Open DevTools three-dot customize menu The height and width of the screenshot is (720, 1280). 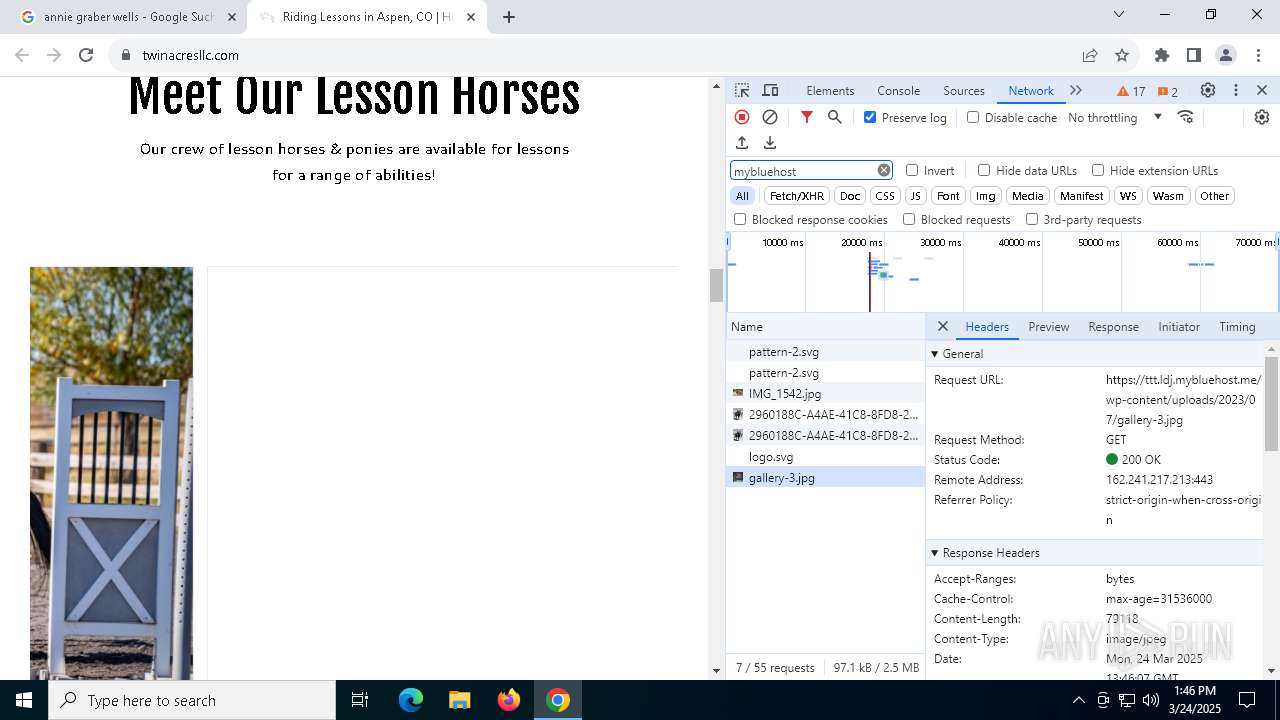point(1236,90)
